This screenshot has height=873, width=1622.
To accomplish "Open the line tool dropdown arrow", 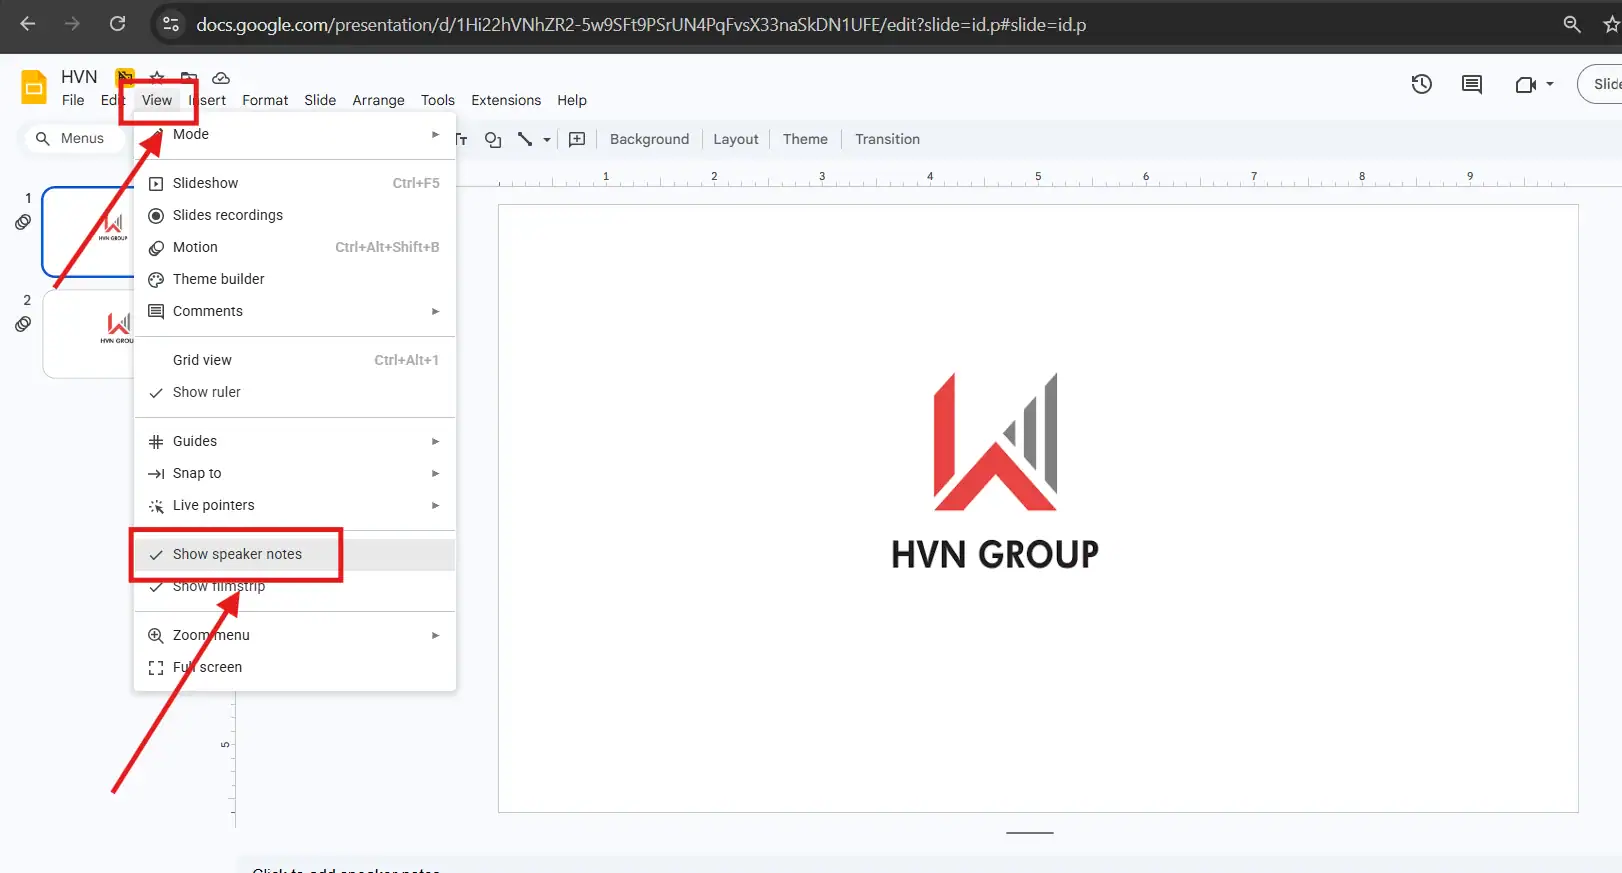I will pos(547,140).
